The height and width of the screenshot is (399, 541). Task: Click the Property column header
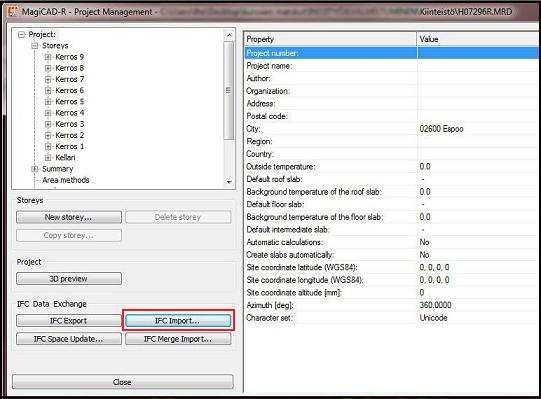click(330, 39)
